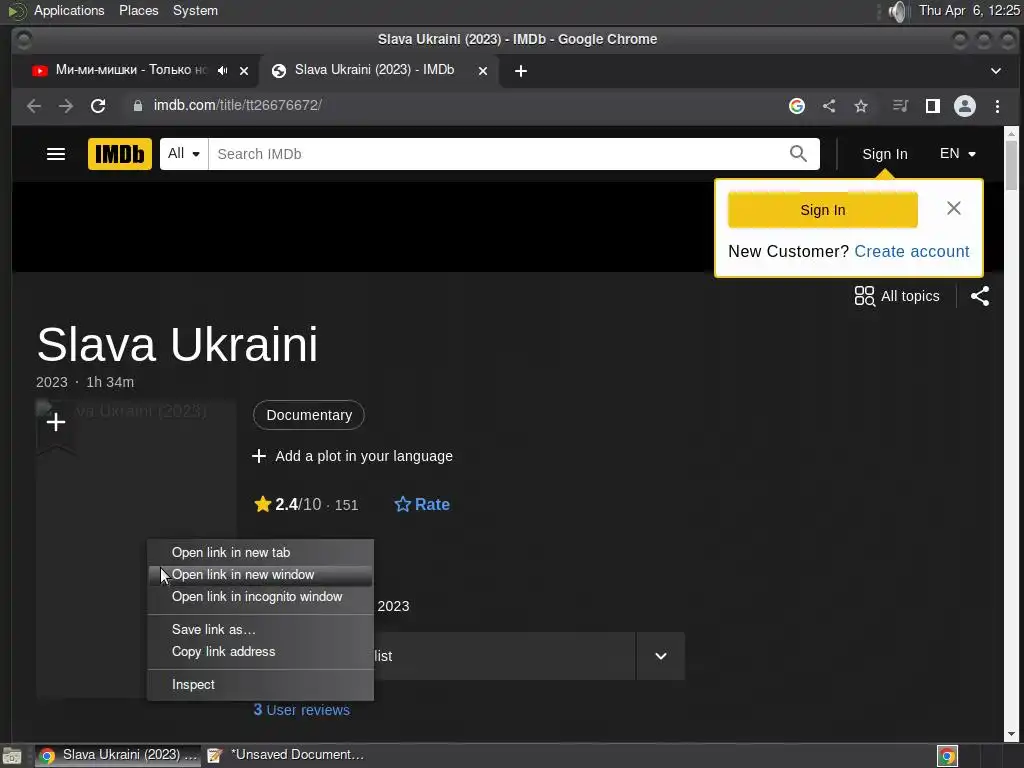Click the Google icon in address bar
This screenshot has width=1024, height=768.
[x=797, y=106]
